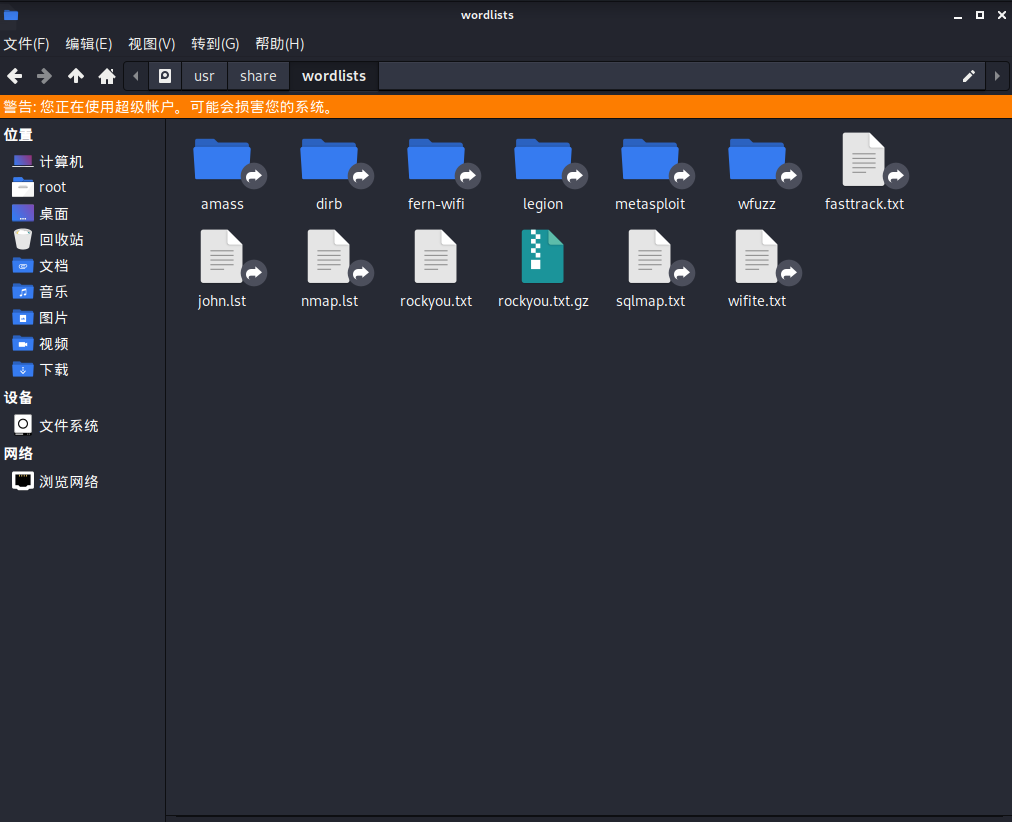Click the path bar left scroll arrow

[136, 76]
